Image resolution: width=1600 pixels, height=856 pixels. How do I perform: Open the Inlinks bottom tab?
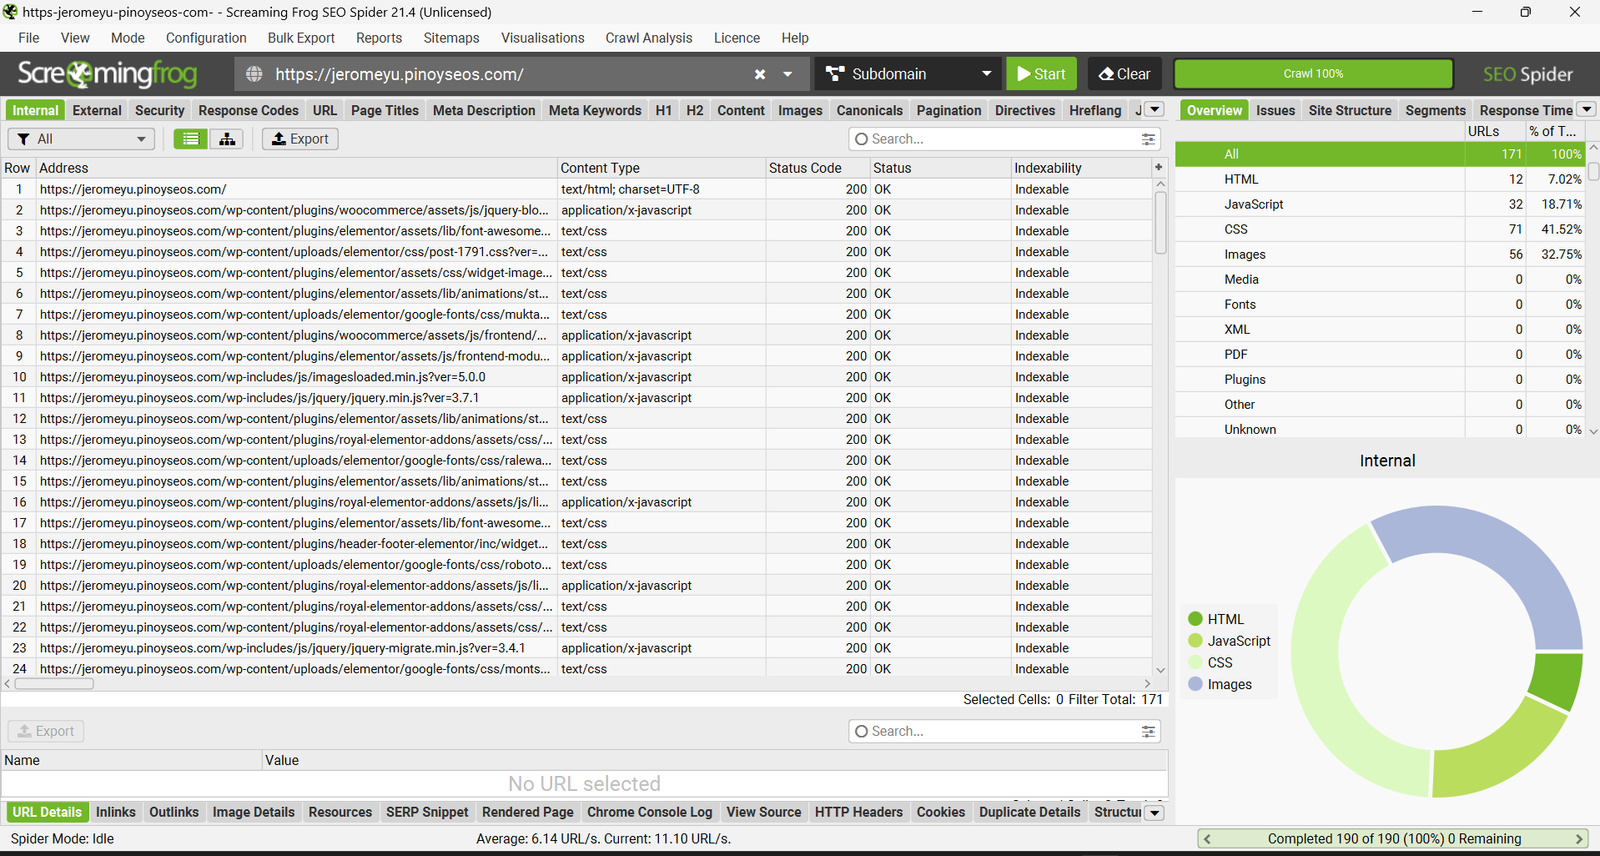116,812
